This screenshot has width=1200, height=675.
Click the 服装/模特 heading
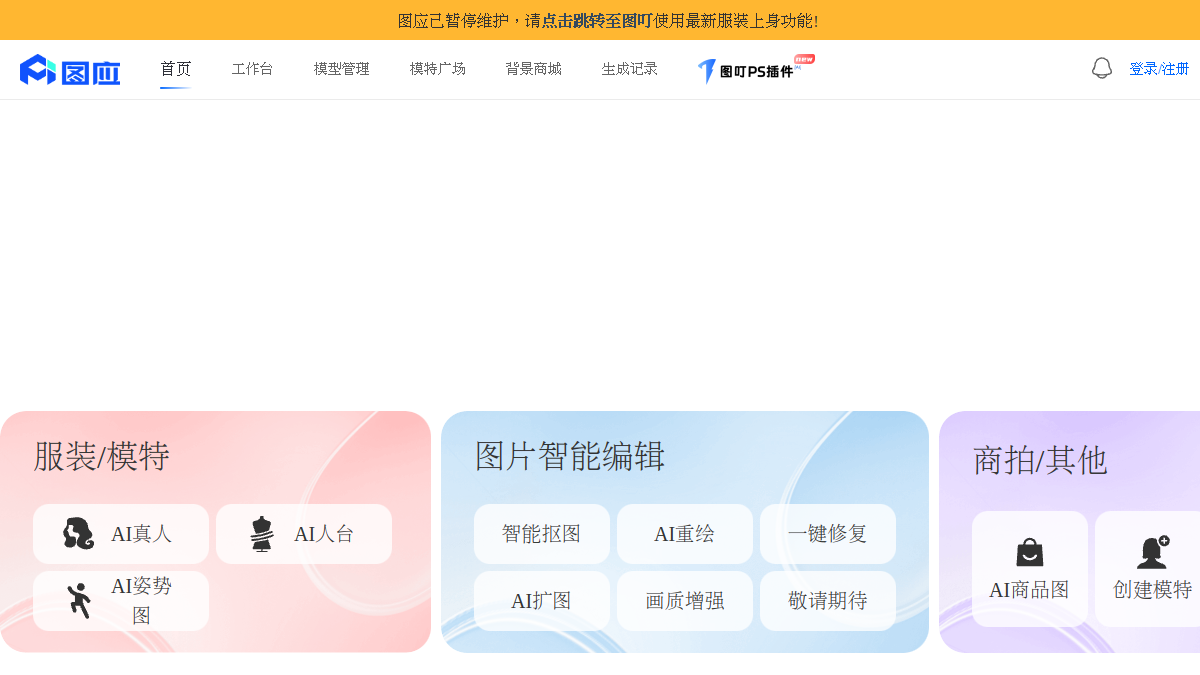tap(101, 456)
